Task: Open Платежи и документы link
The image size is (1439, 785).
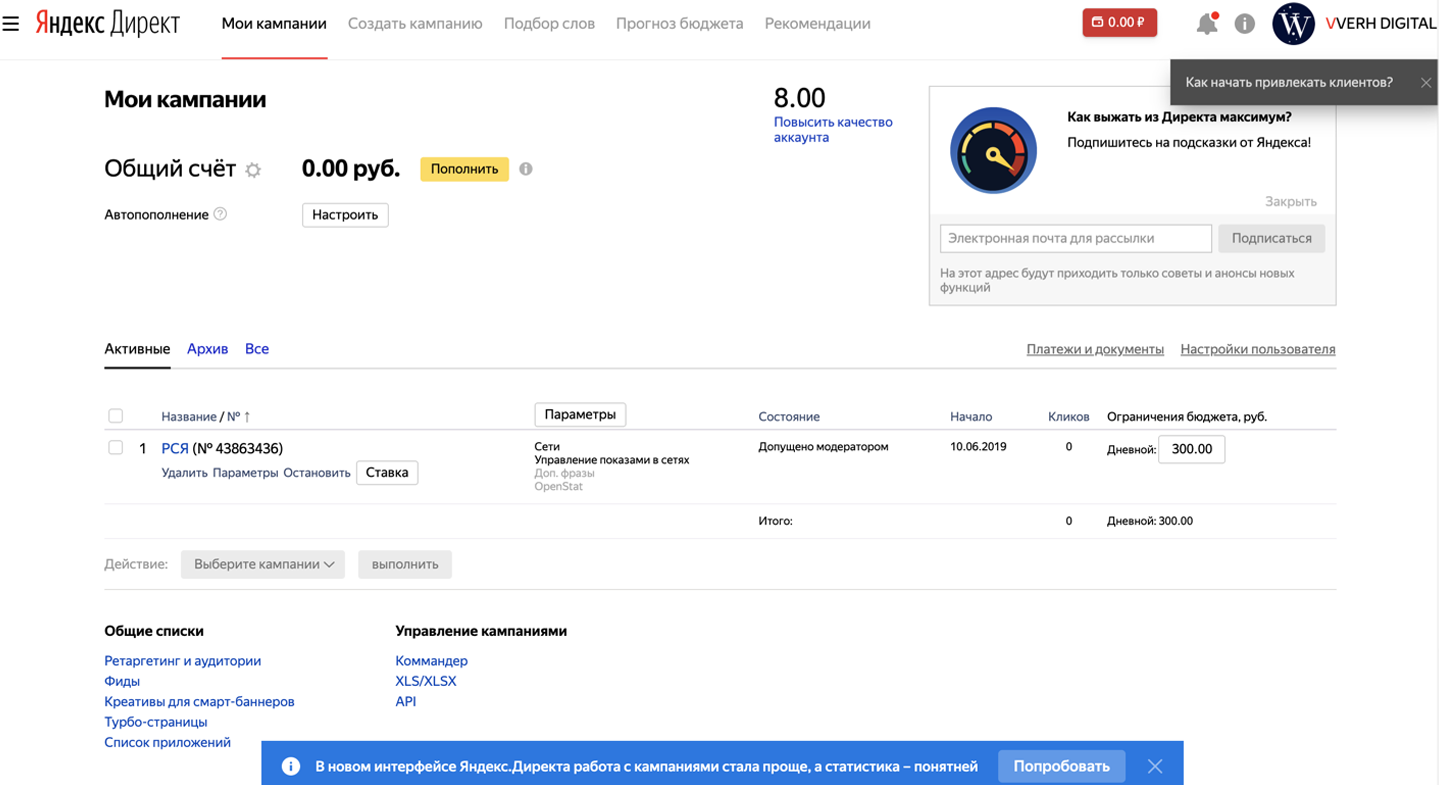Action: click(x=1095, y=349)
